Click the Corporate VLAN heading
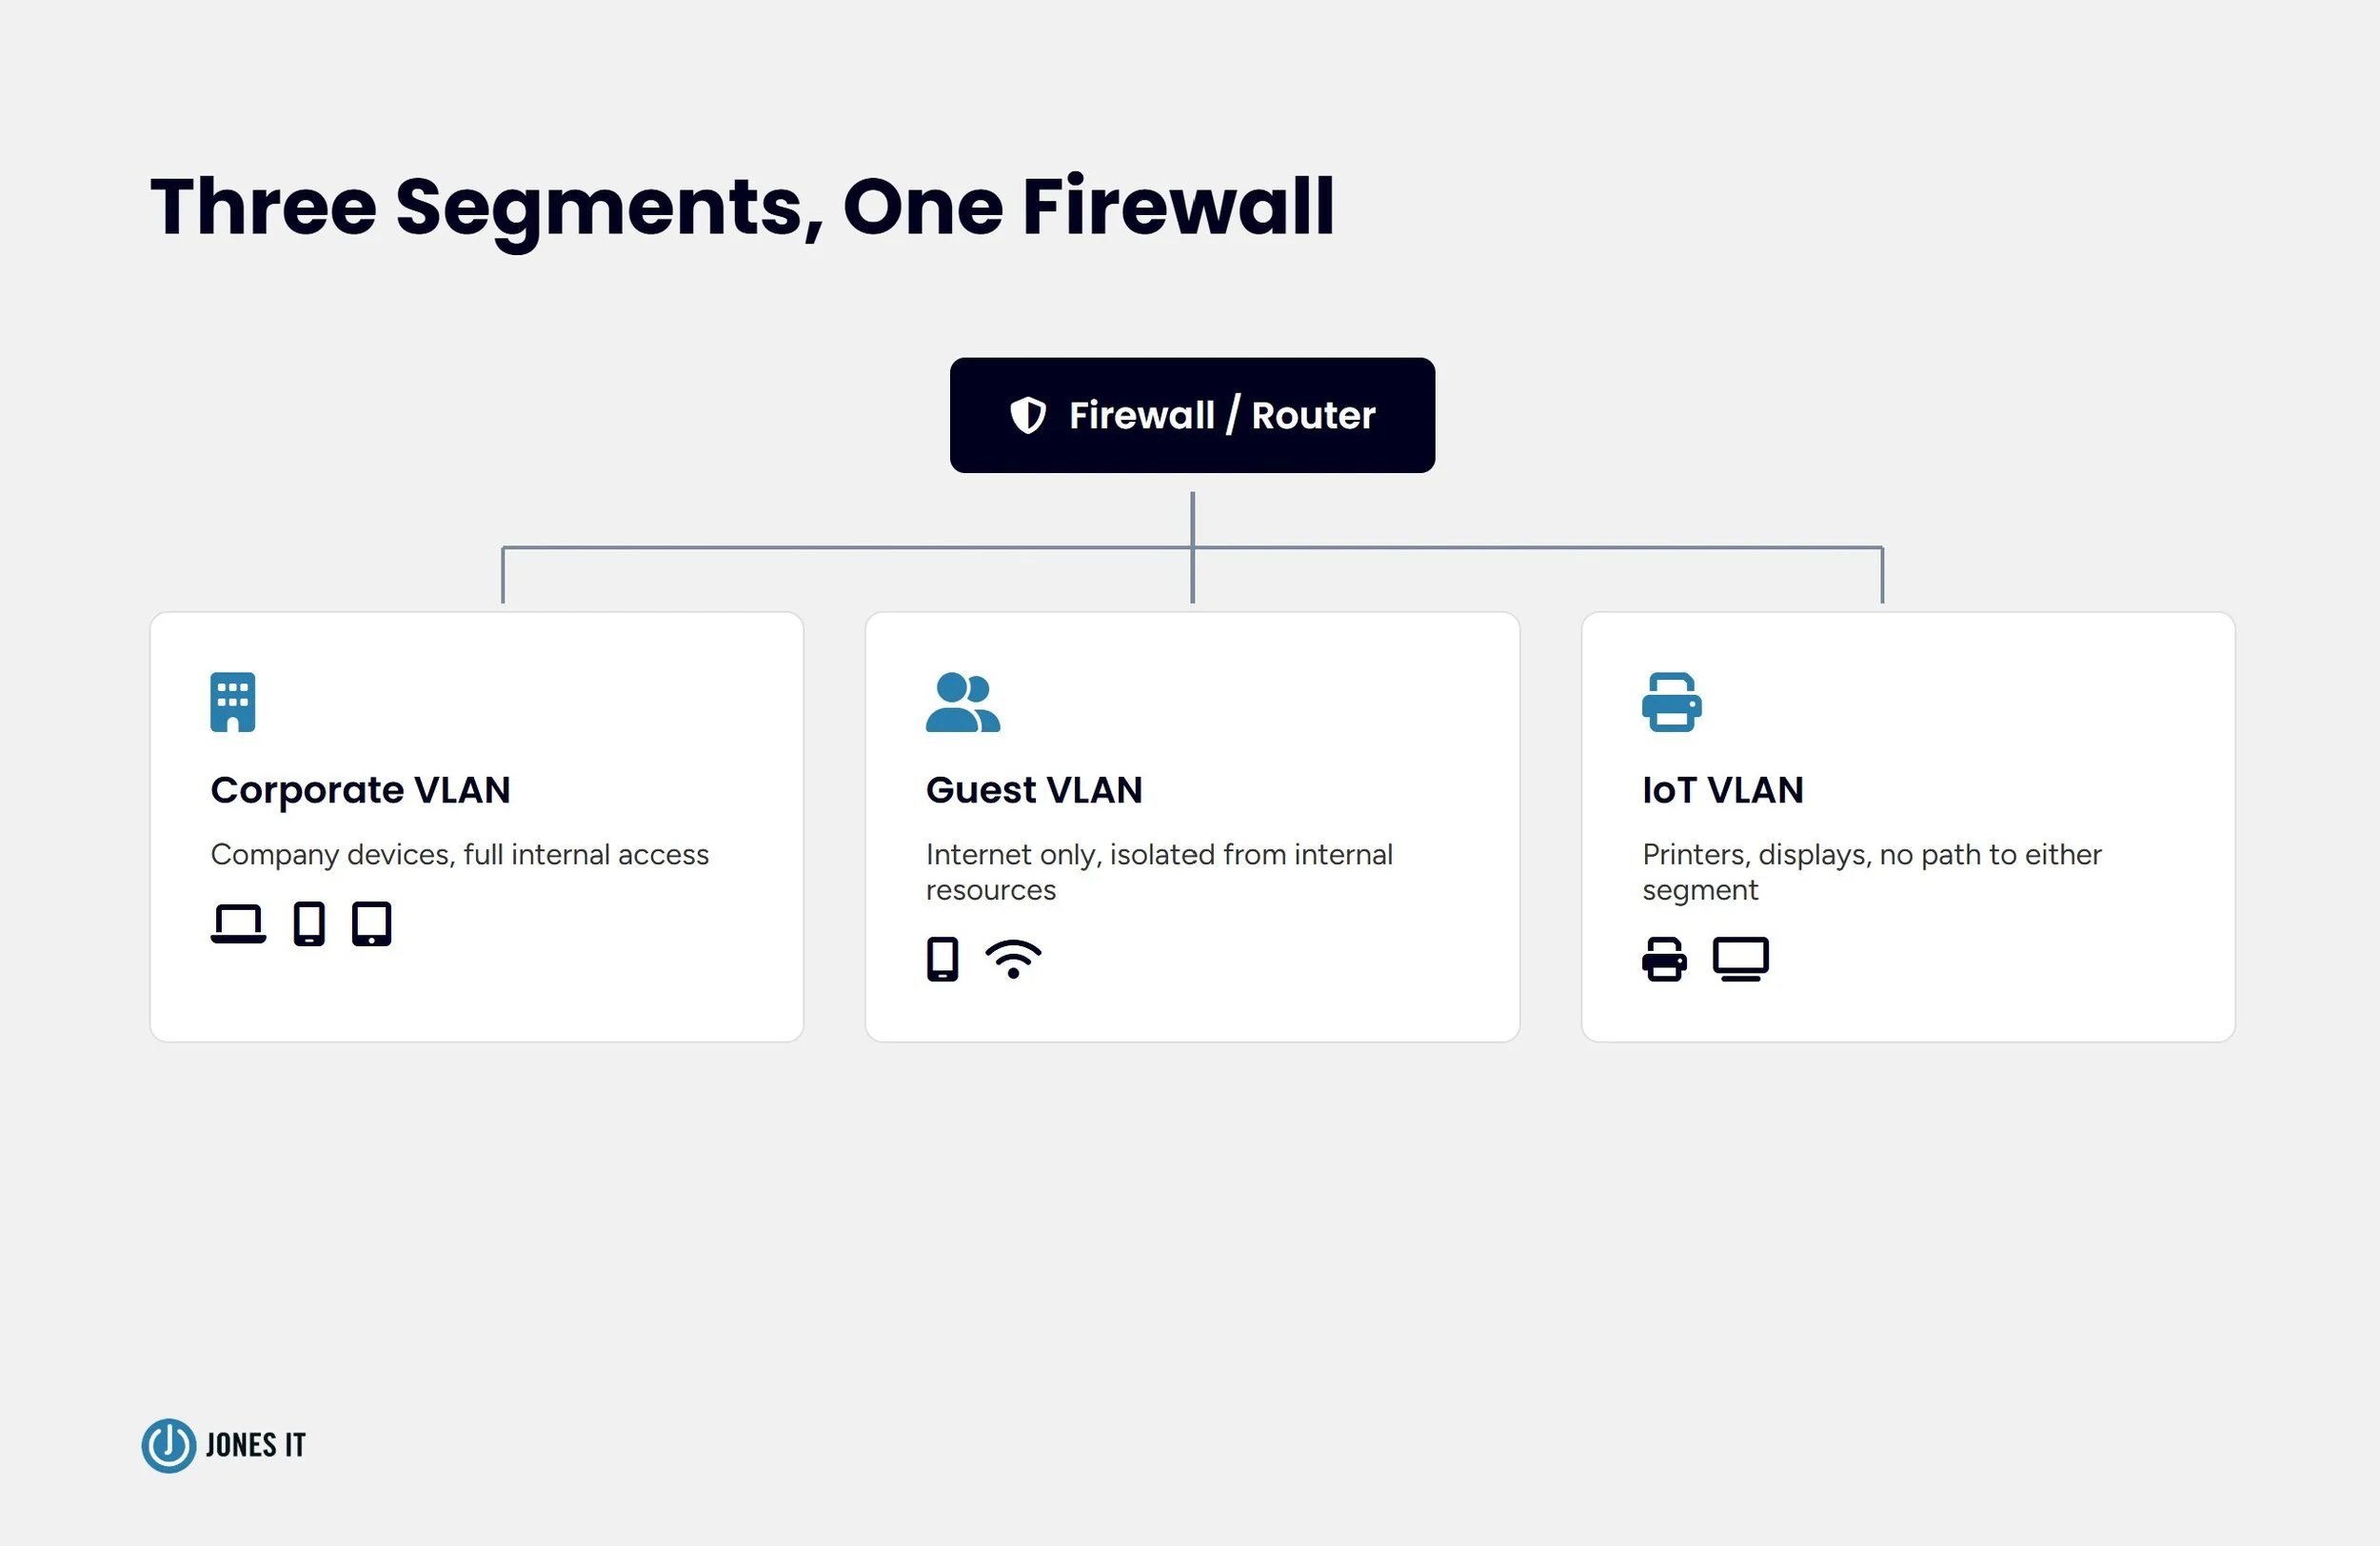2380x1546 pixels. coord(360,790)
